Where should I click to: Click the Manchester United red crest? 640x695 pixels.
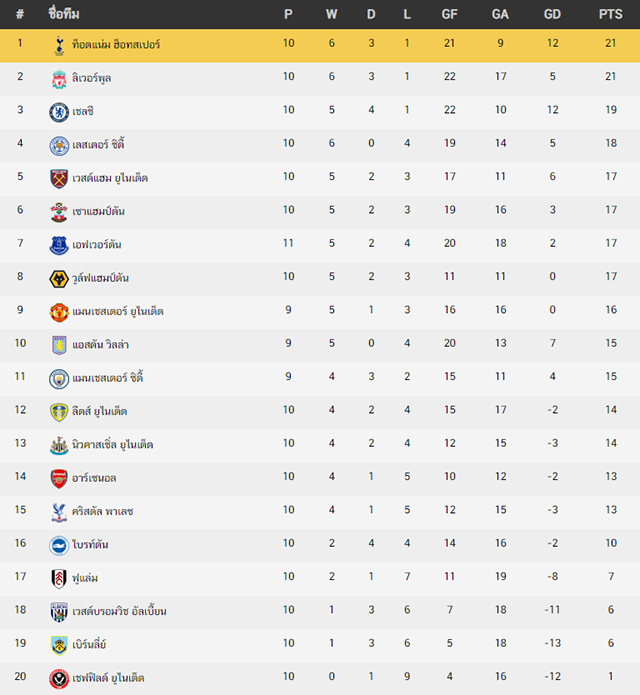tap(59, 312)
